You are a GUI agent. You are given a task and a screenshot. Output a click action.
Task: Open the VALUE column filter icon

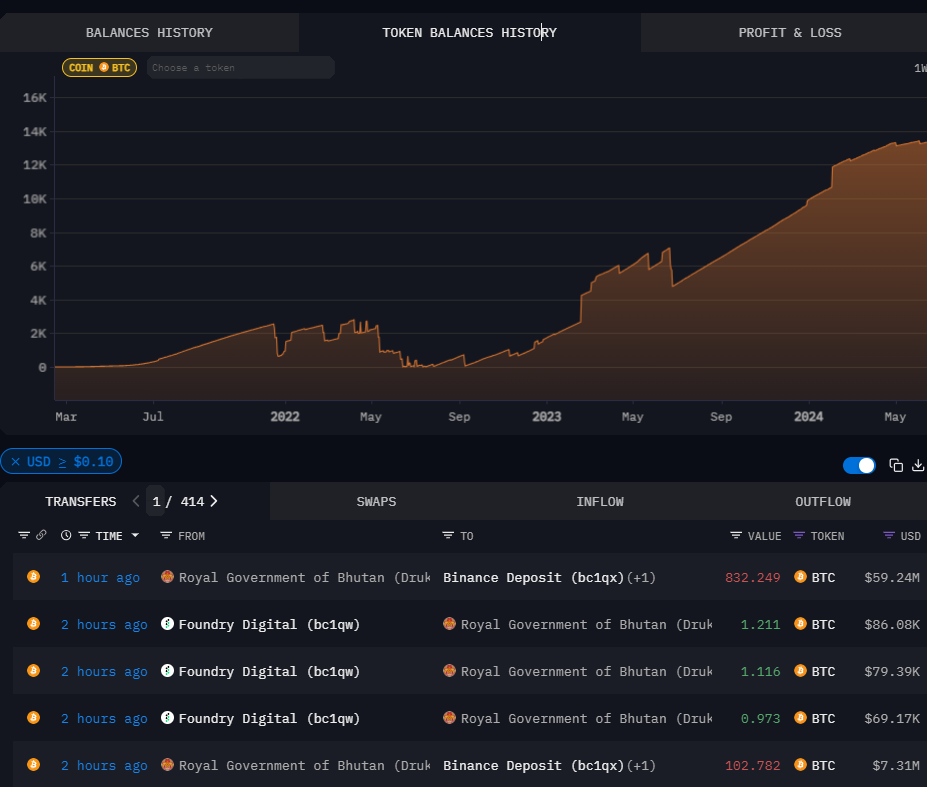[x=736, y=536]
